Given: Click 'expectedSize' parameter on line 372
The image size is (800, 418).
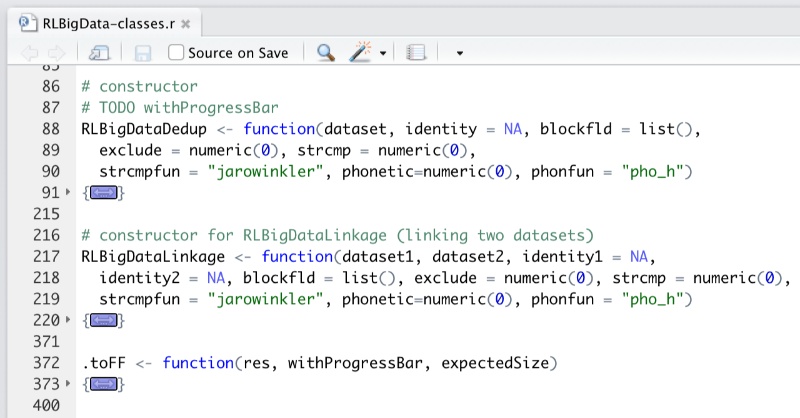Looking at the screenshot, I should coord(495,363).
